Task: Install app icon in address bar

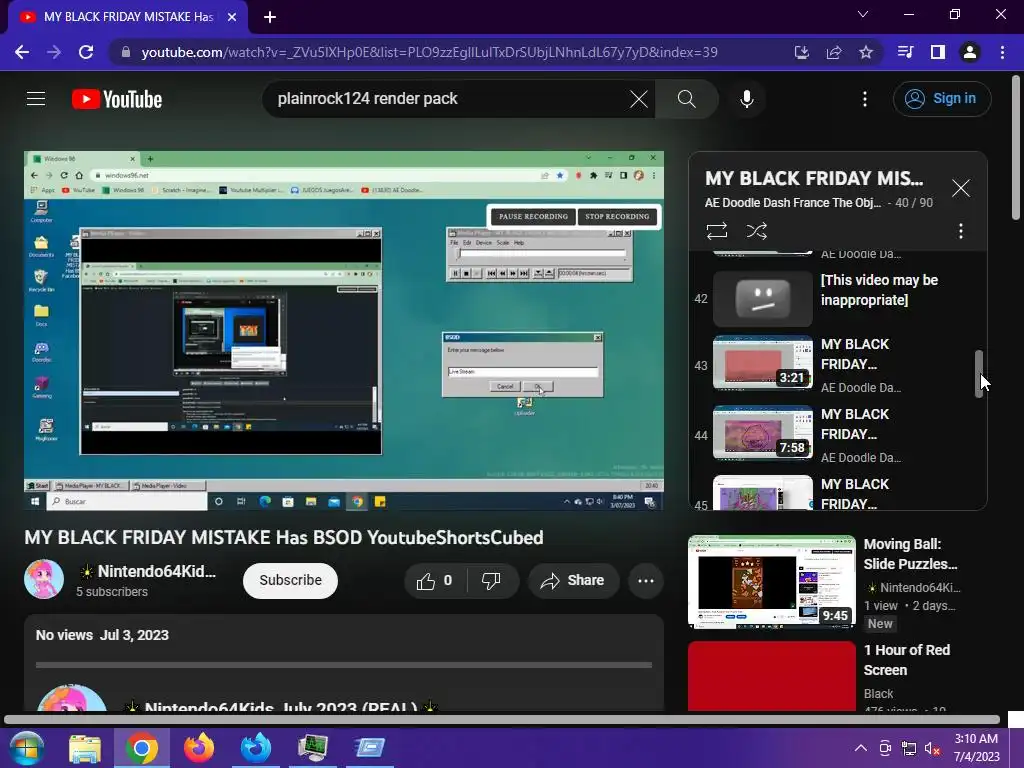Action: coord(801,52)
